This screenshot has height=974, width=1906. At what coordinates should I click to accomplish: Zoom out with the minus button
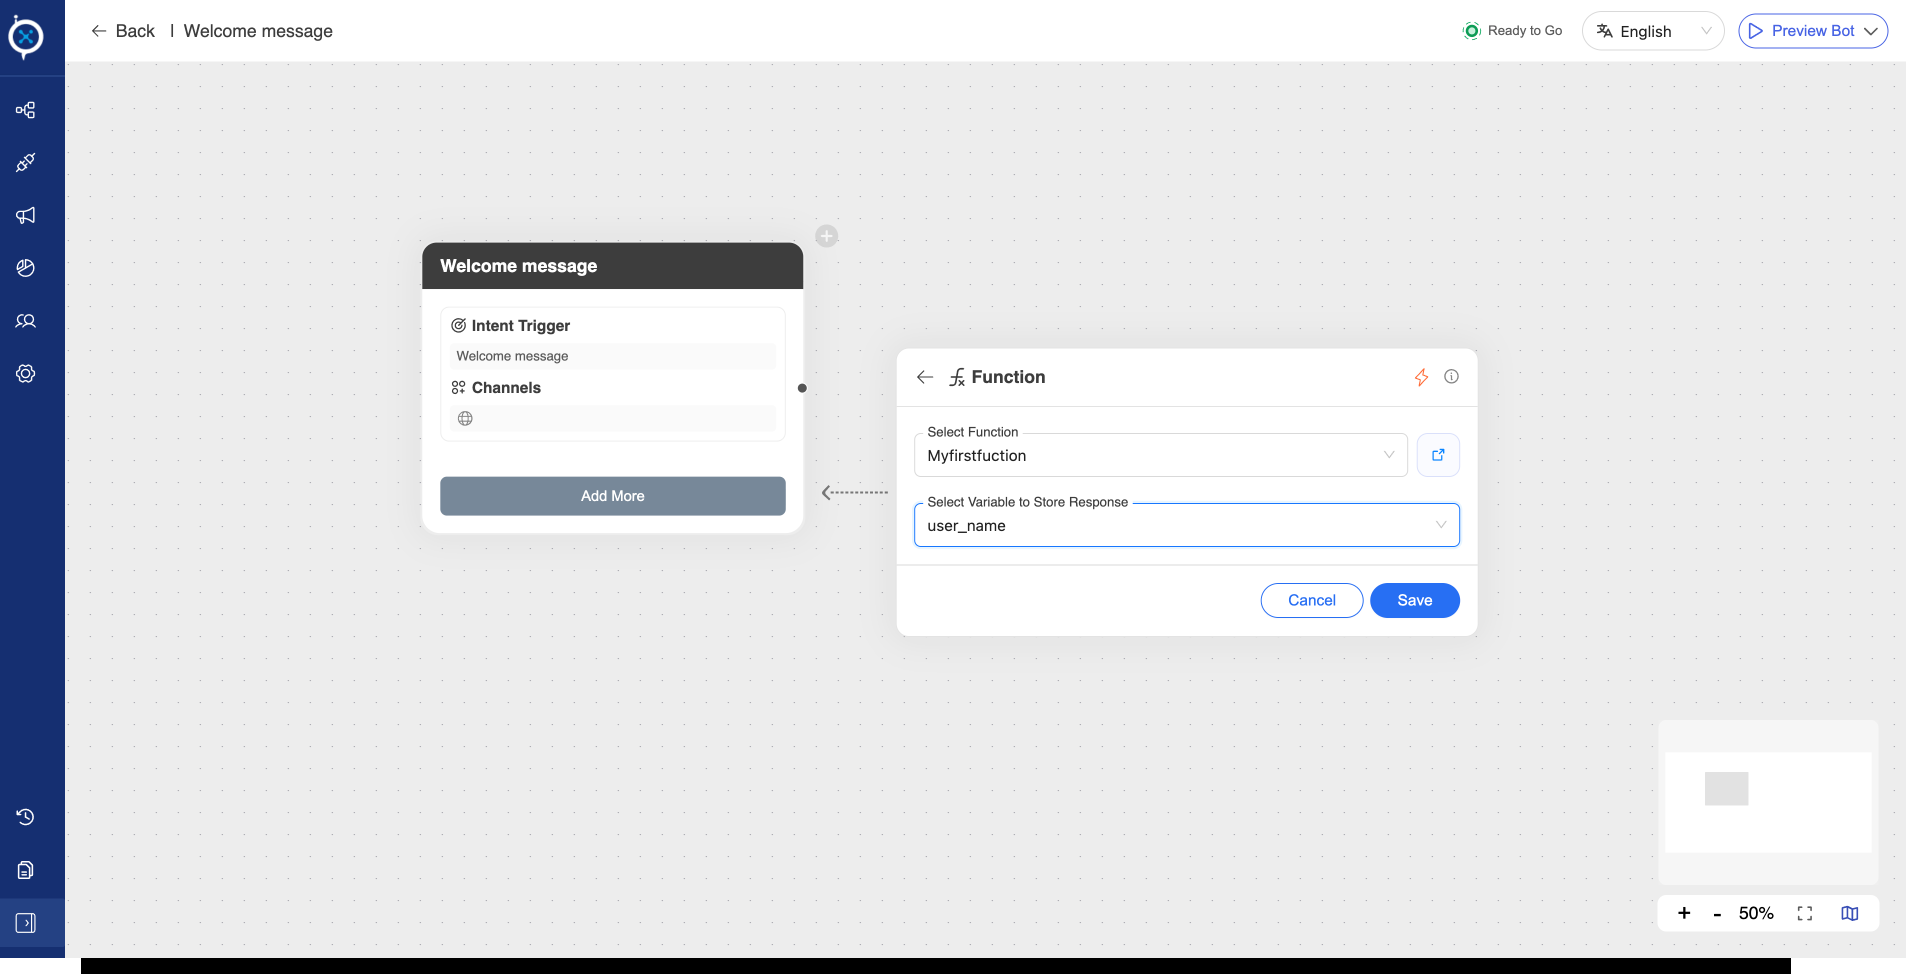[x=1717, y=914]
